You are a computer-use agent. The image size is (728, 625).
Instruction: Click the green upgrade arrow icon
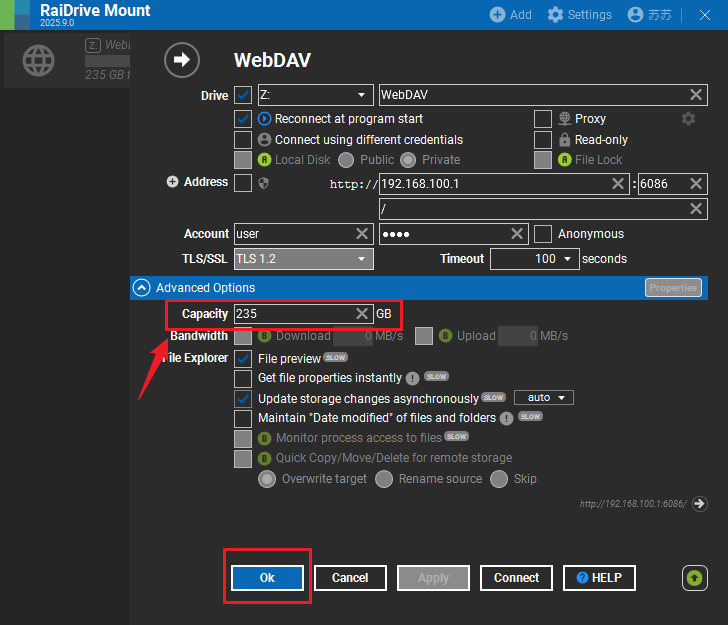click(695, 578)
